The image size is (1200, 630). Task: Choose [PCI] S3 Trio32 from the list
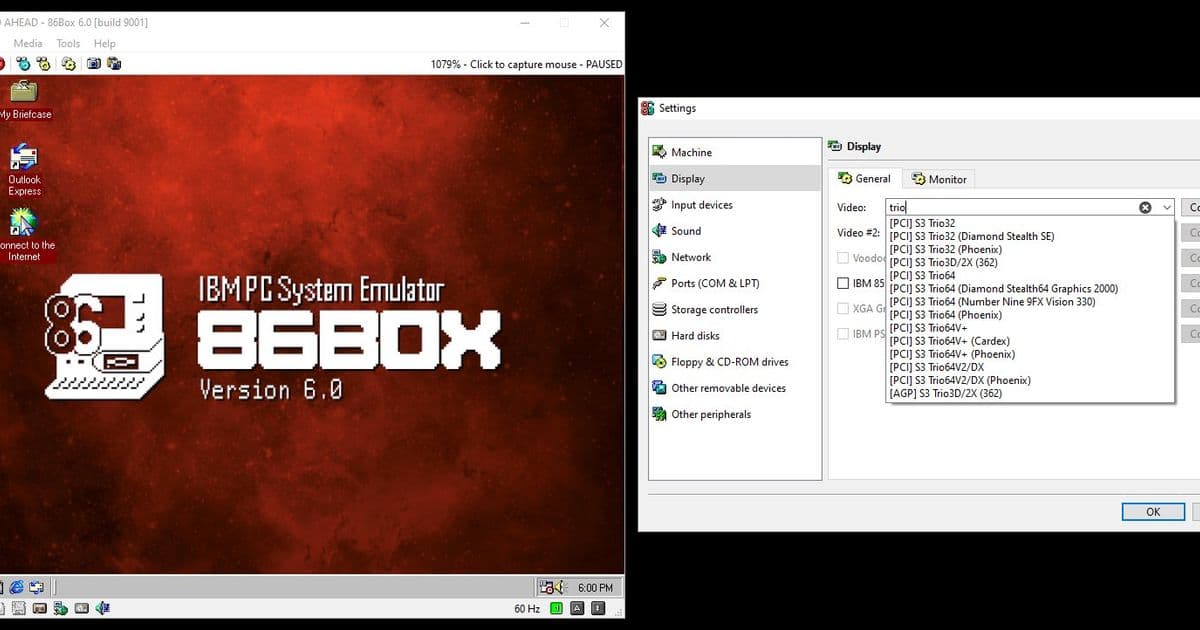pyautogui.click(x=1030, y=223)
